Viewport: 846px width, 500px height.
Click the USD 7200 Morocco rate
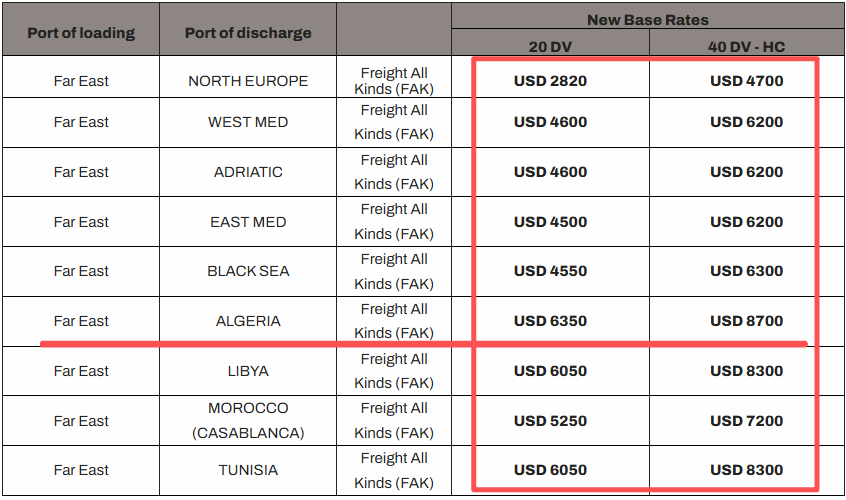(x=747, y=421)
